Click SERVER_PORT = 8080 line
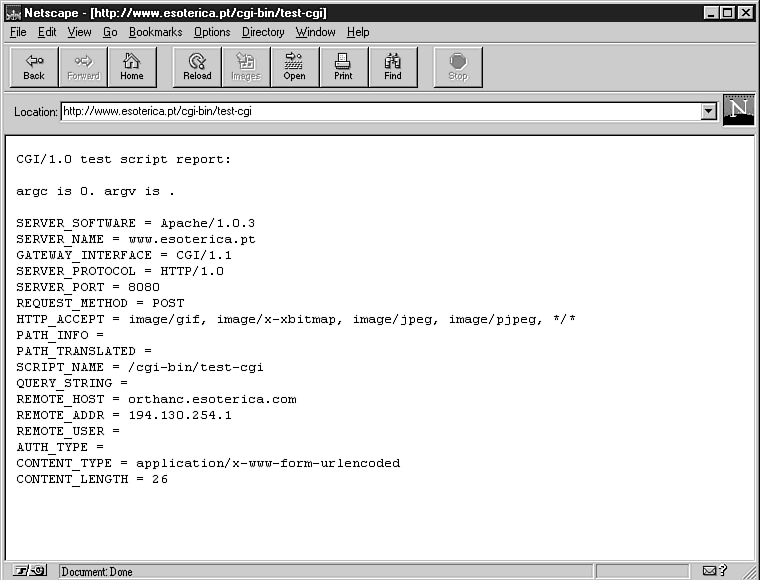The height and width of the screenshot is (580, 760). [88, 287]
